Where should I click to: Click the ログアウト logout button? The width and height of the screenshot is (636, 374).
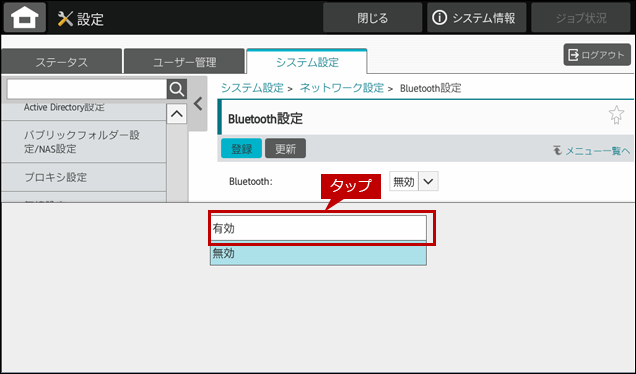597,55
